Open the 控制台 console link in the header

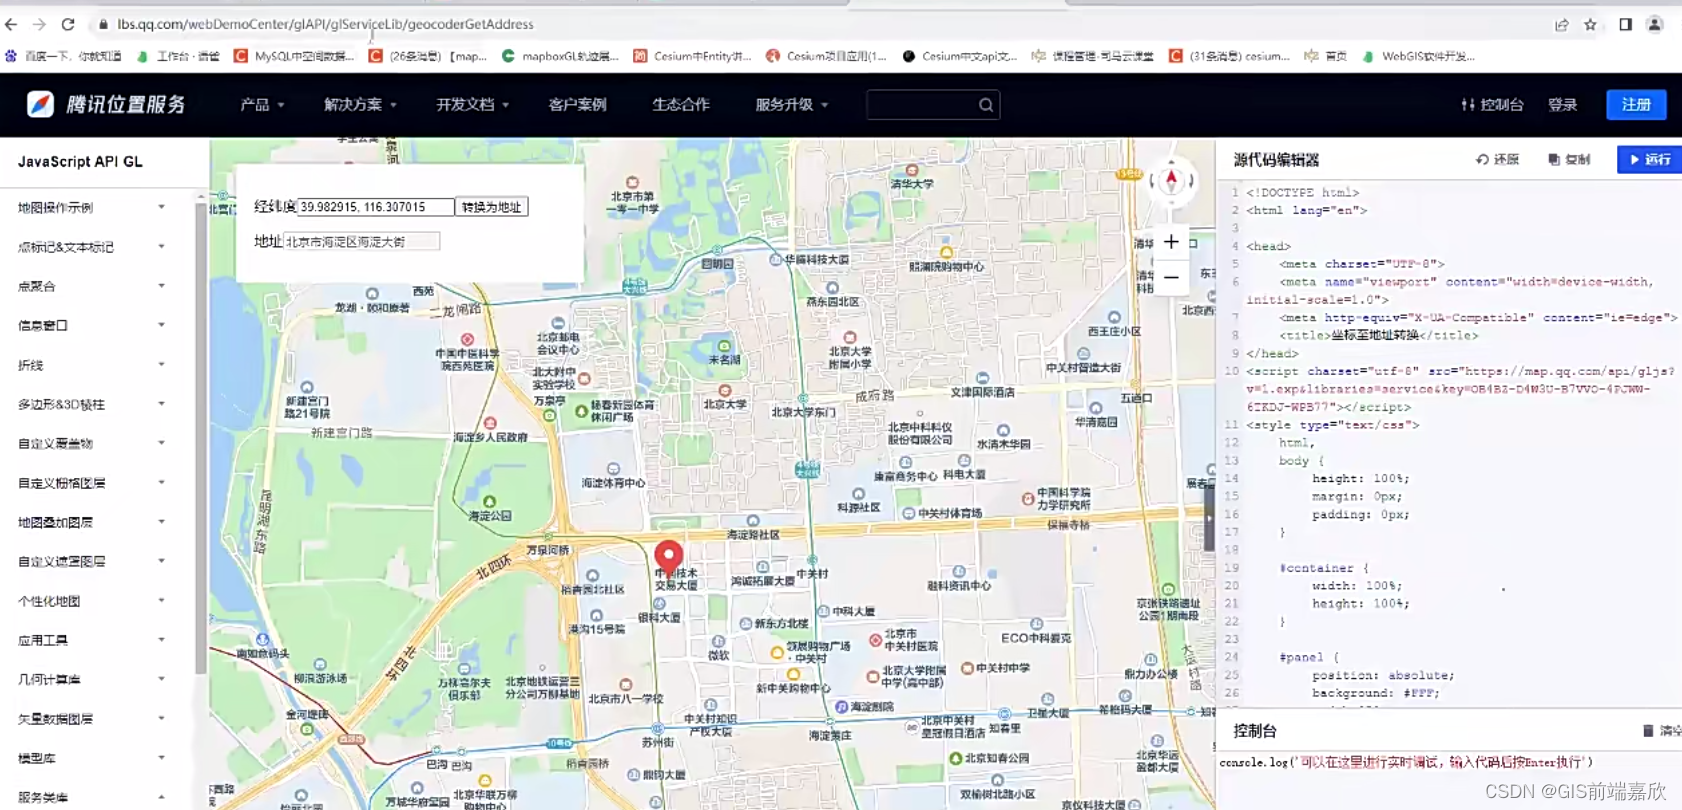[1492, 105]
